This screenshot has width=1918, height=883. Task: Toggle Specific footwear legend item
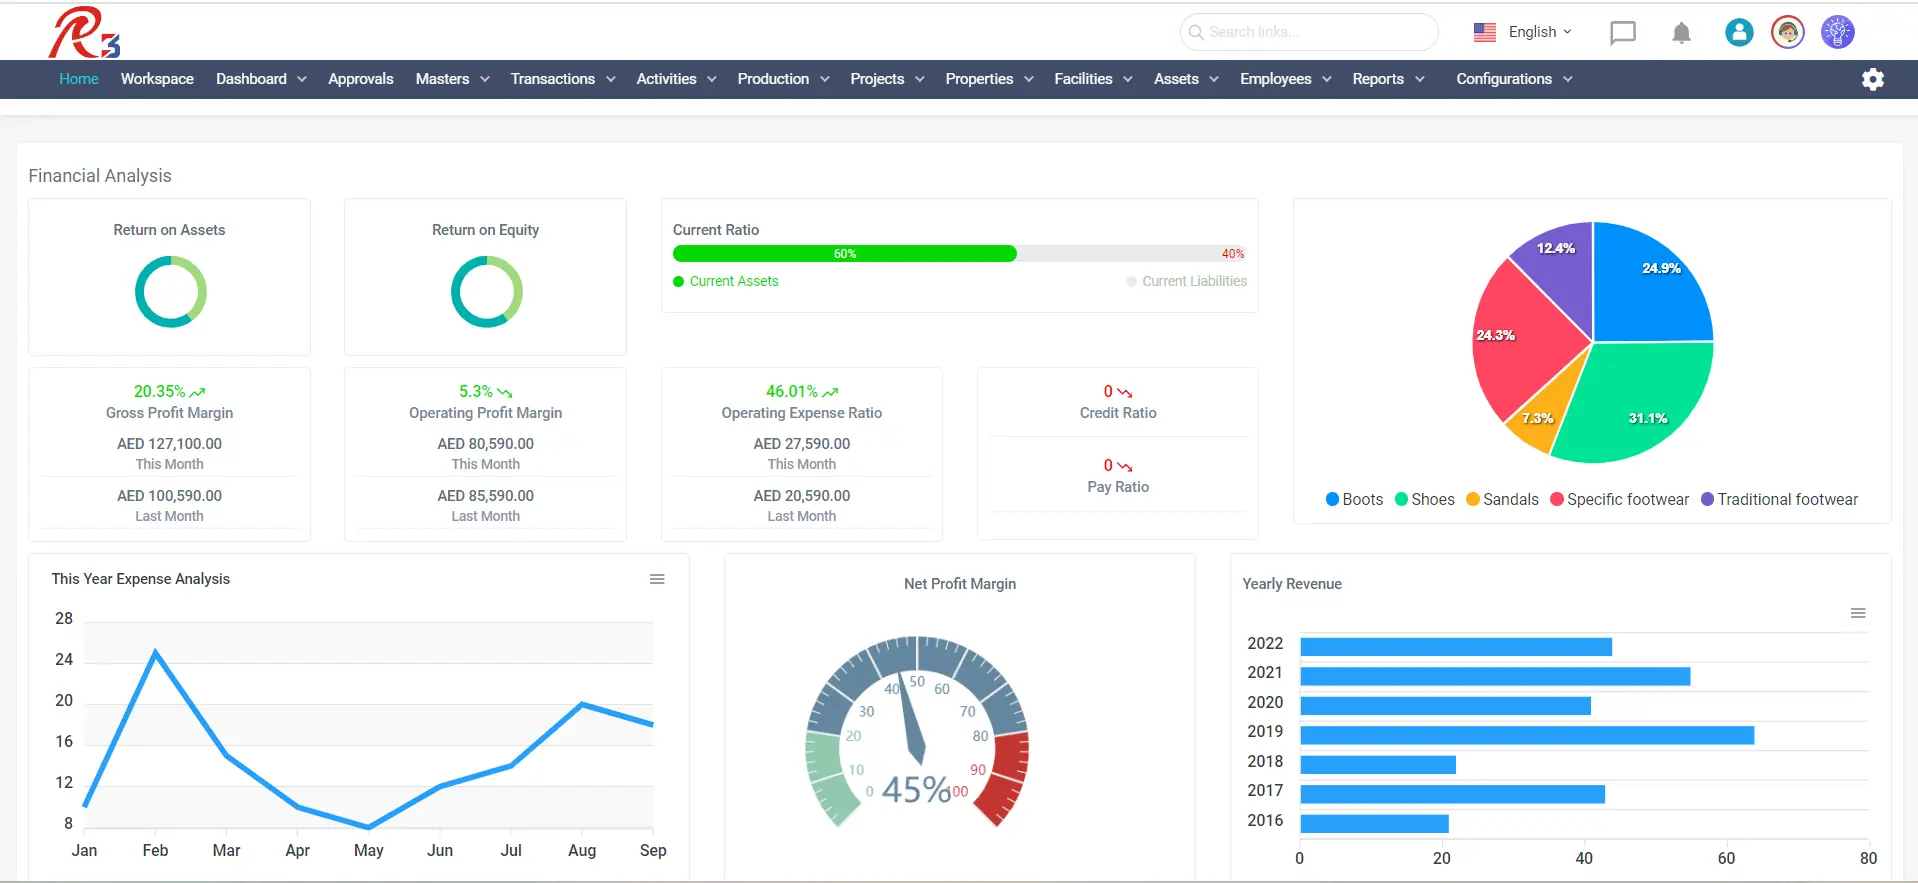(1619, 499)
